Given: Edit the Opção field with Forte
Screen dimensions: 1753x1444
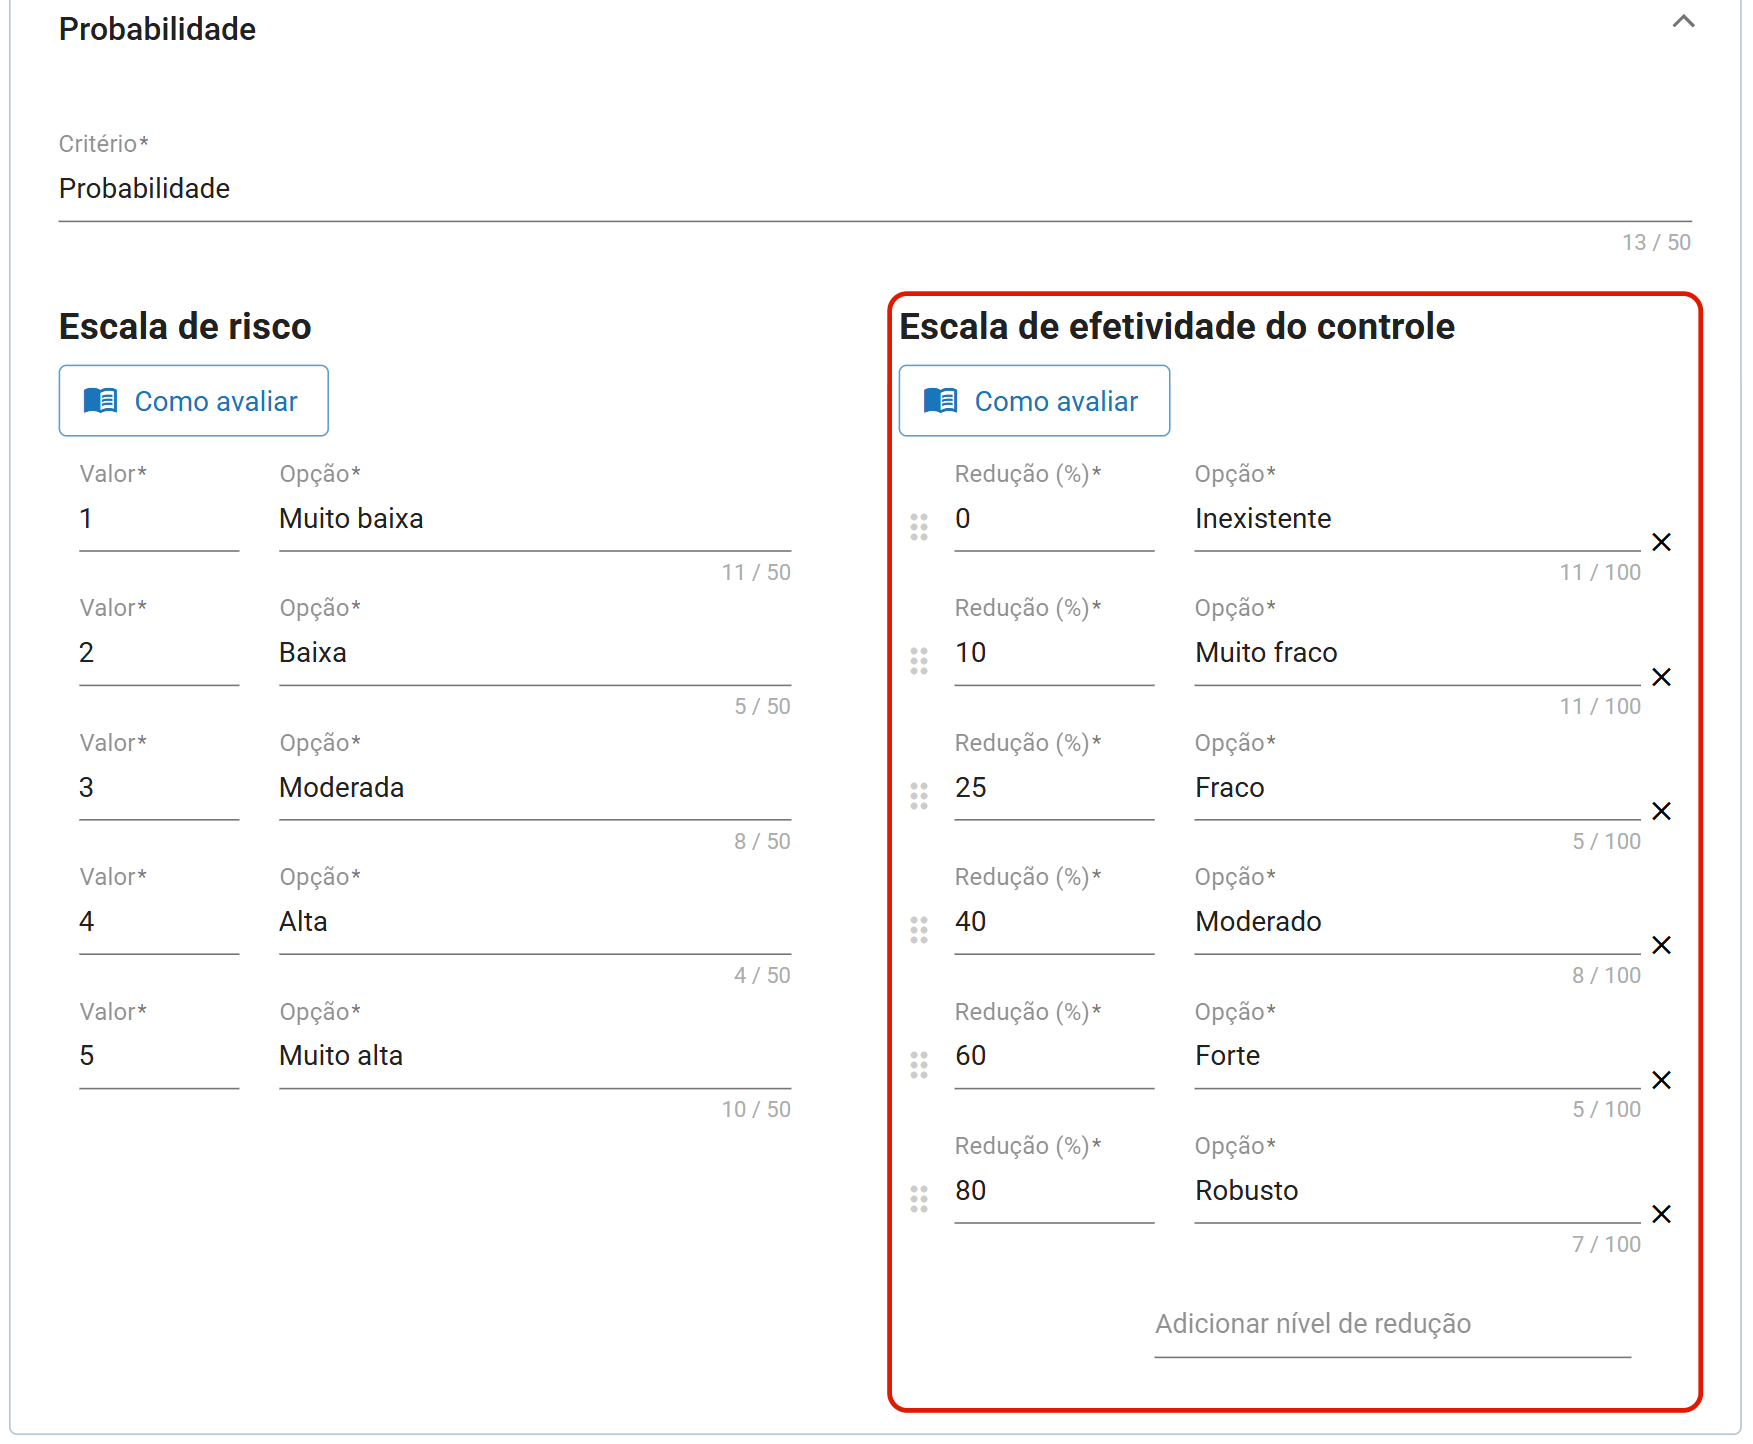Looking at the screenshot, I should click(1417, 1056).
